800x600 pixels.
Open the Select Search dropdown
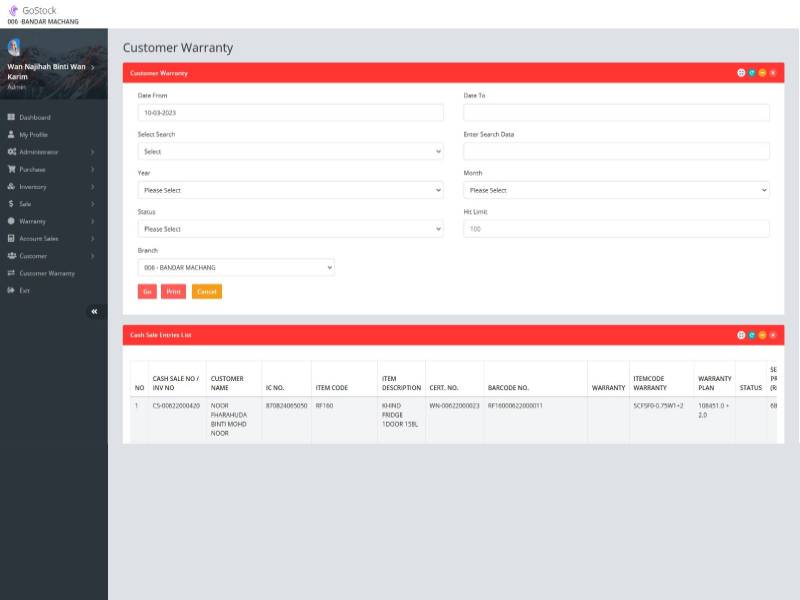coord(290,152)
